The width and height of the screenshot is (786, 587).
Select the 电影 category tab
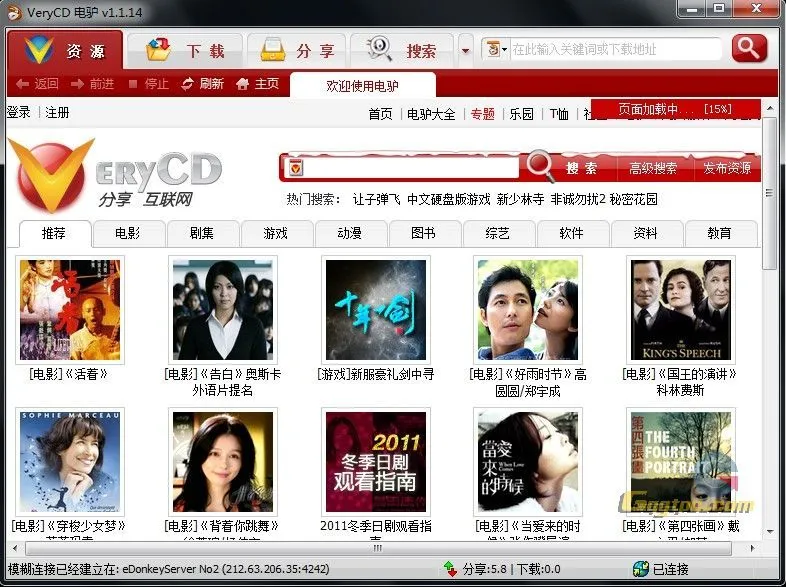click(128, 234)
